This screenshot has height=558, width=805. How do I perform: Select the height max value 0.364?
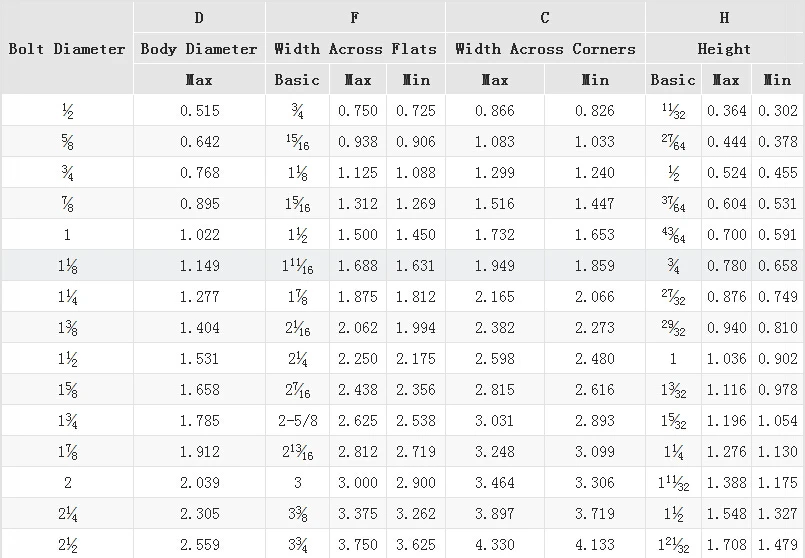pyautogui.click(x=726, y=111)
